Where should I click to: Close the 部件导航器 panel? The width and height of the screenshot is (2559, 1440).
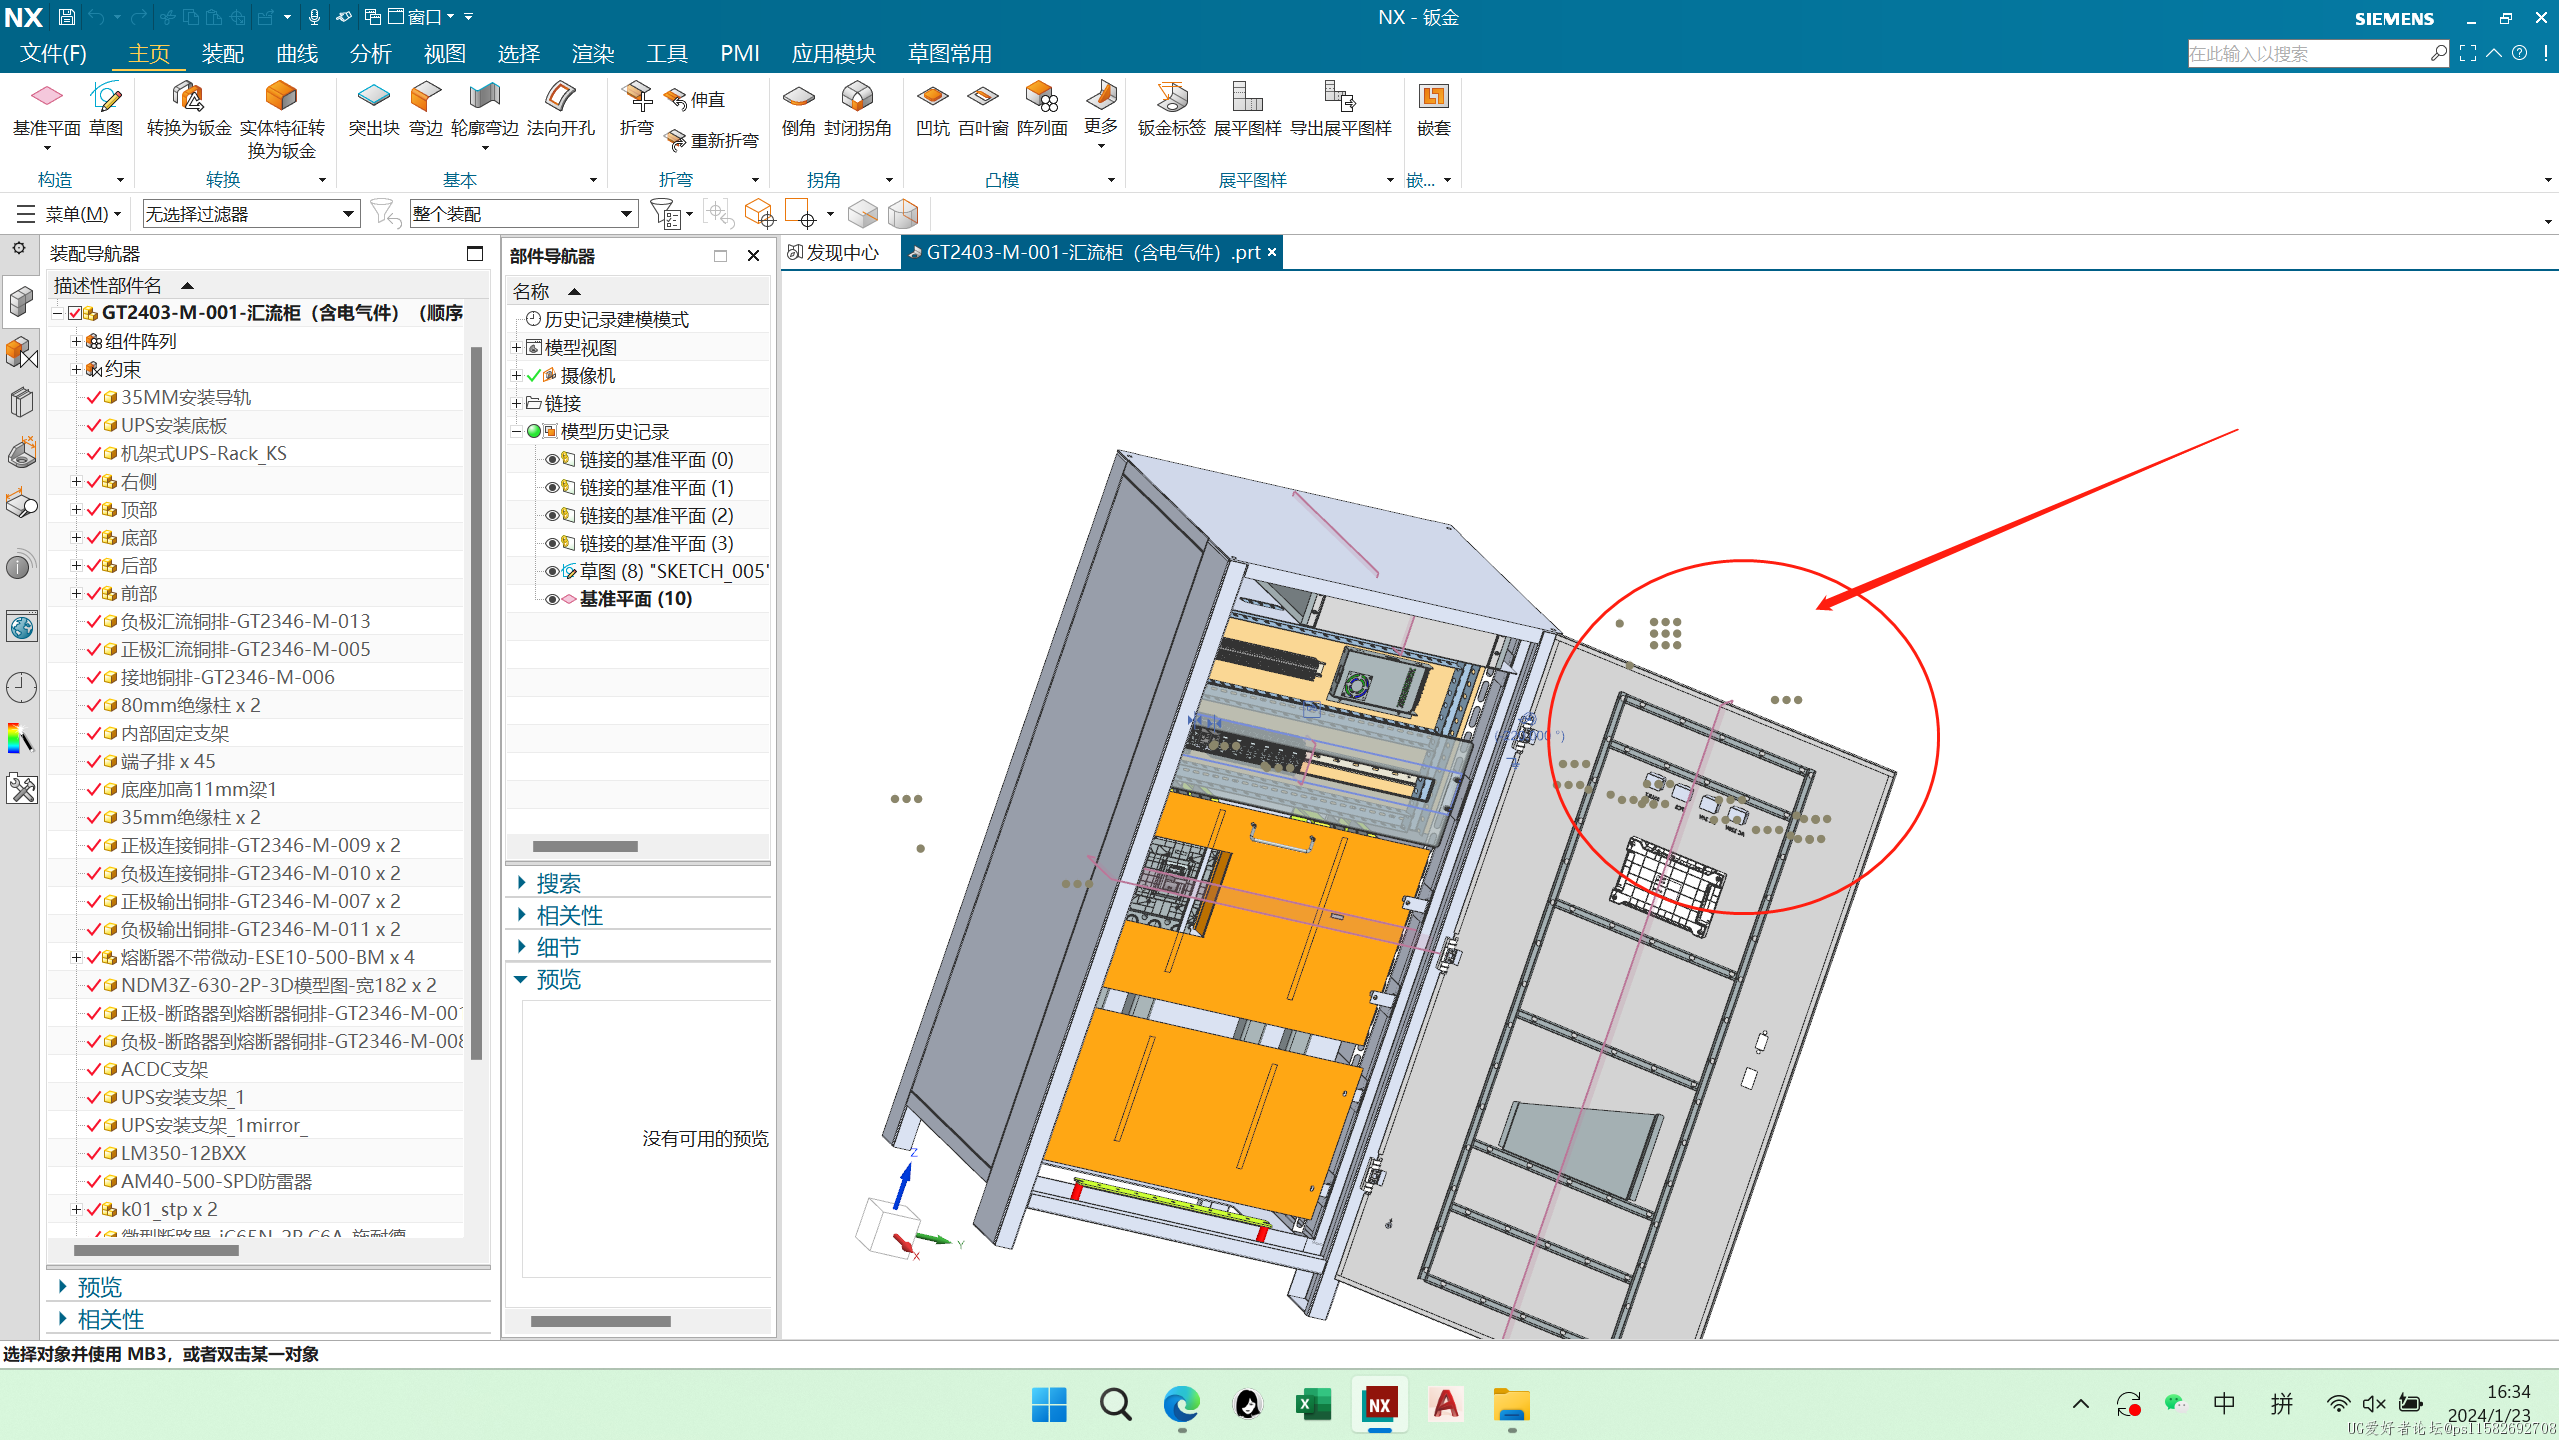pos(754,256)
